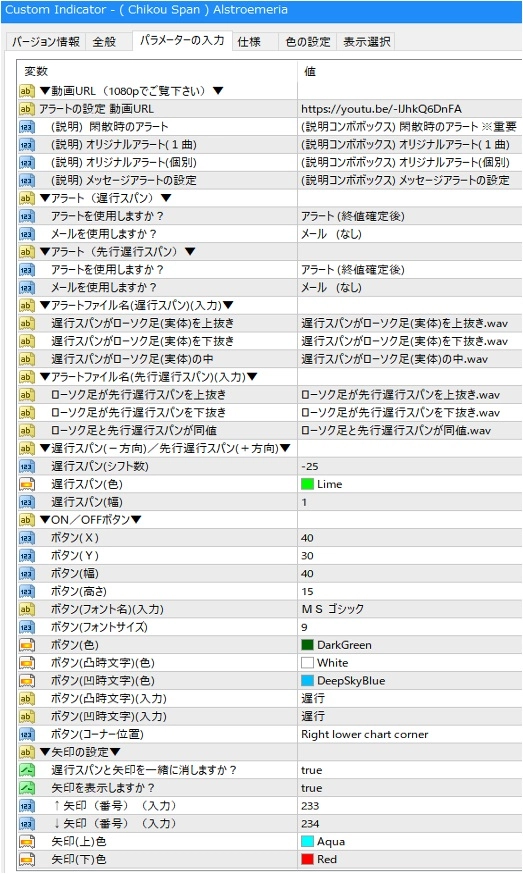Click the integer icon beside 遅行スパン(シフト数)
This screenshot has width=523, height=874.
27,466
